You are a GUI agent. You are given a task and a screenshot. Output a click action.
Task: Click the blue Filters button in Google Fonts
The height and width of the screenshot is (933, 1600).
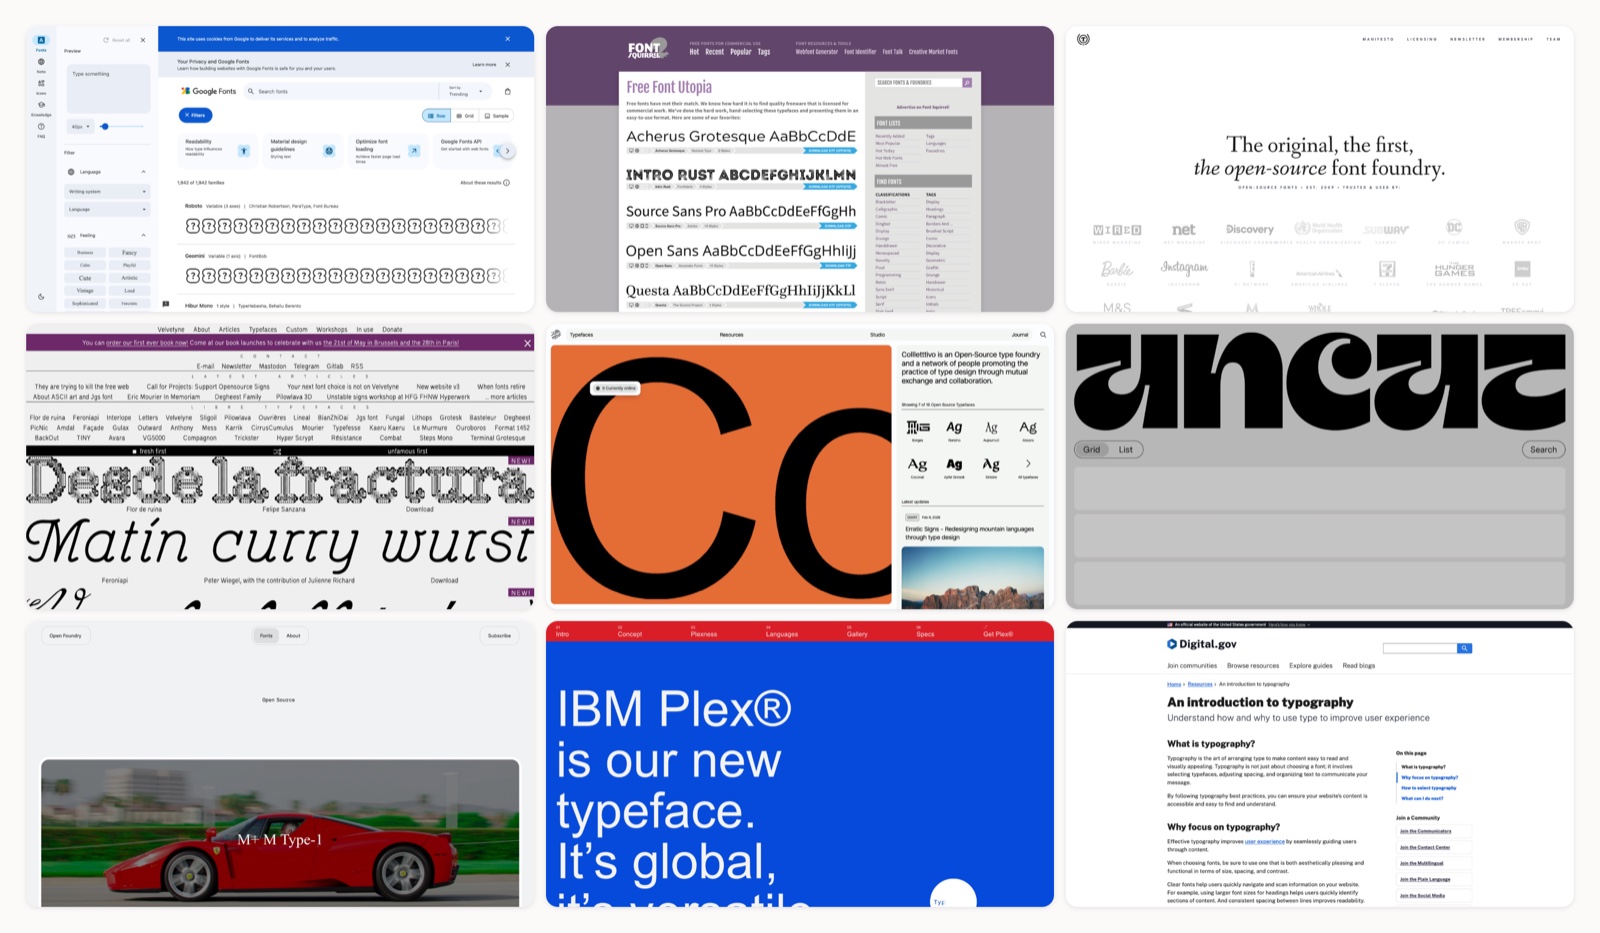[x=195, y=115]
